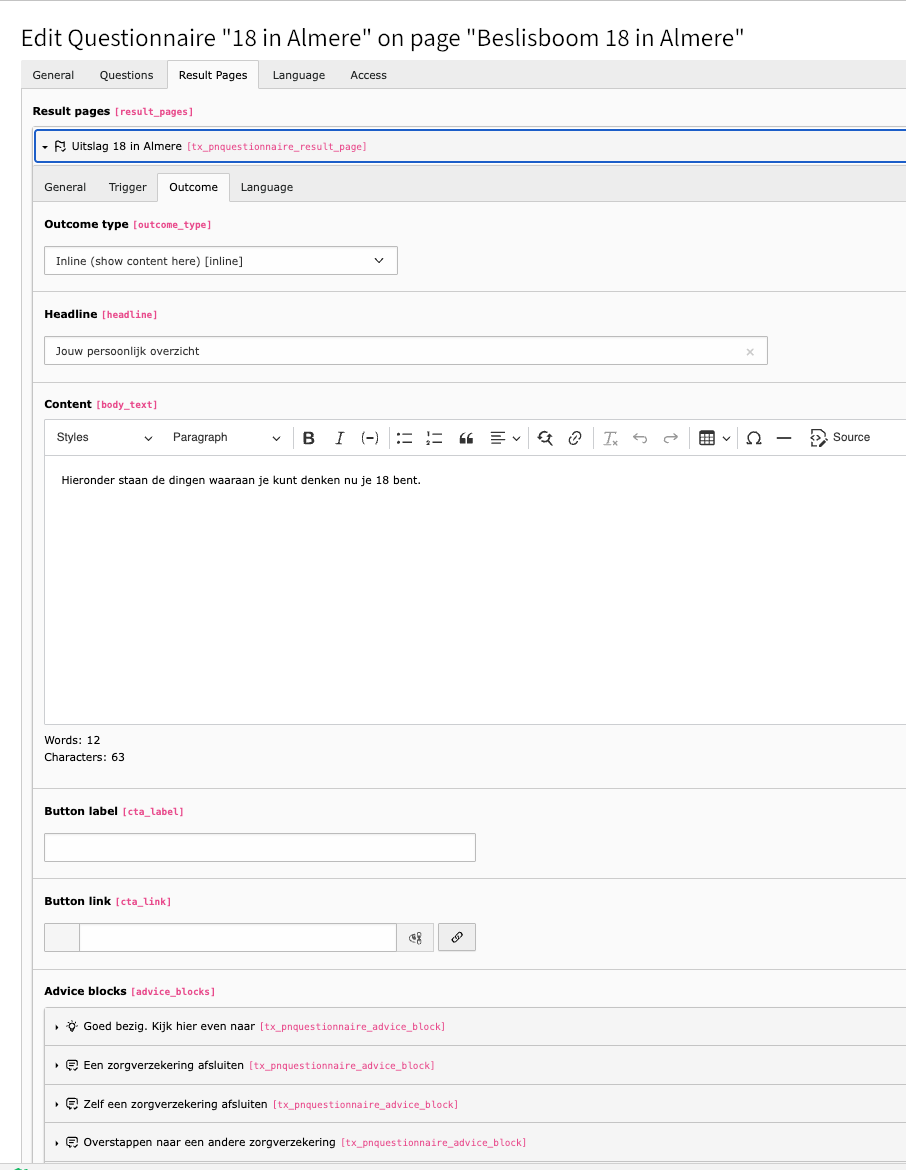The image size is (906, 1170).
Task: Open the Styles dropdown
Action: point(104,438)
